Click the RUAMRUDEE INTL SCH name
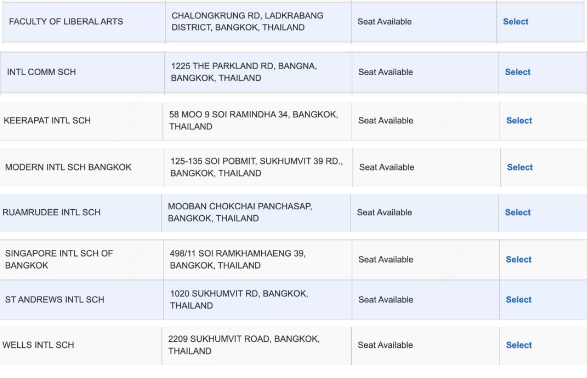 pyautogui.click(x=51, y=212)
